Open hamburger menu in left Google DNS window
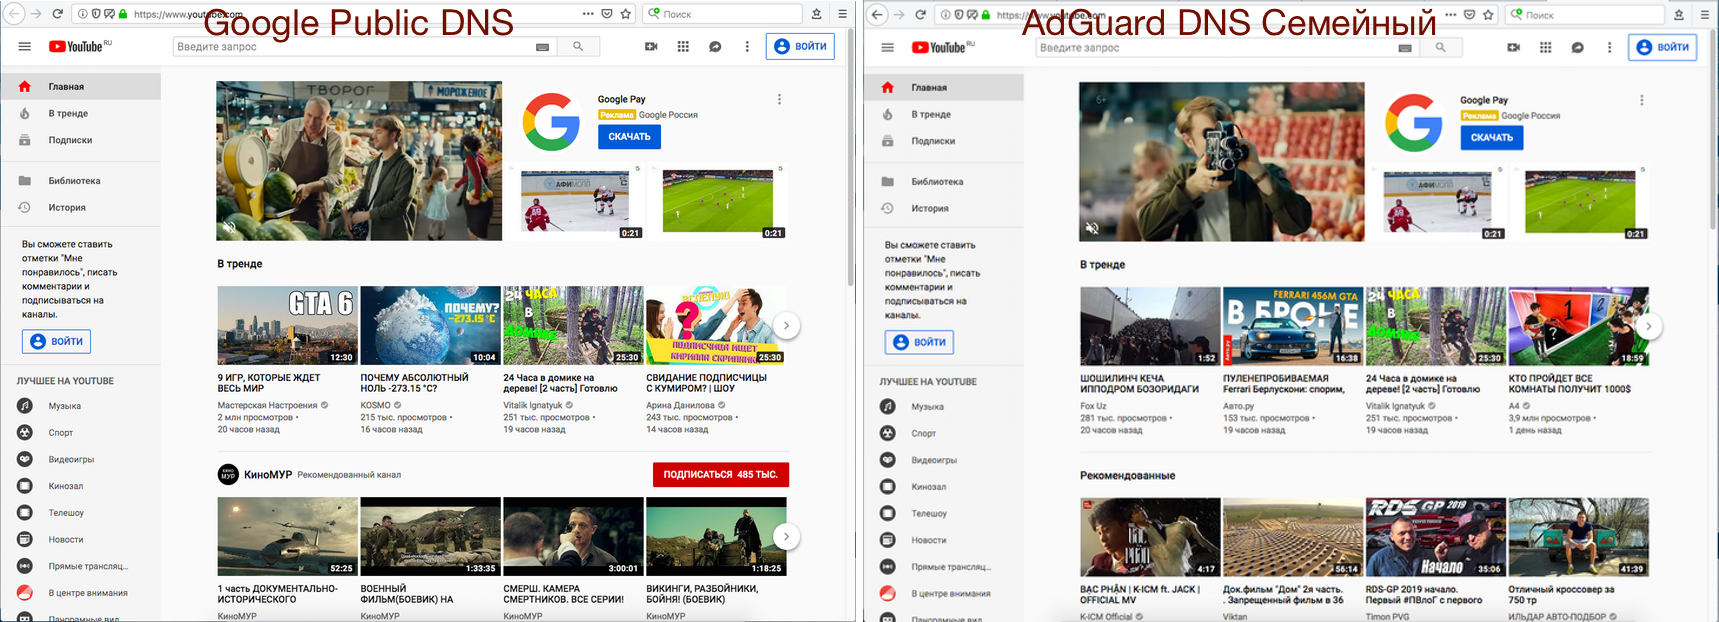Viewport: 1719px width, 622px height. tap(25, 46)
